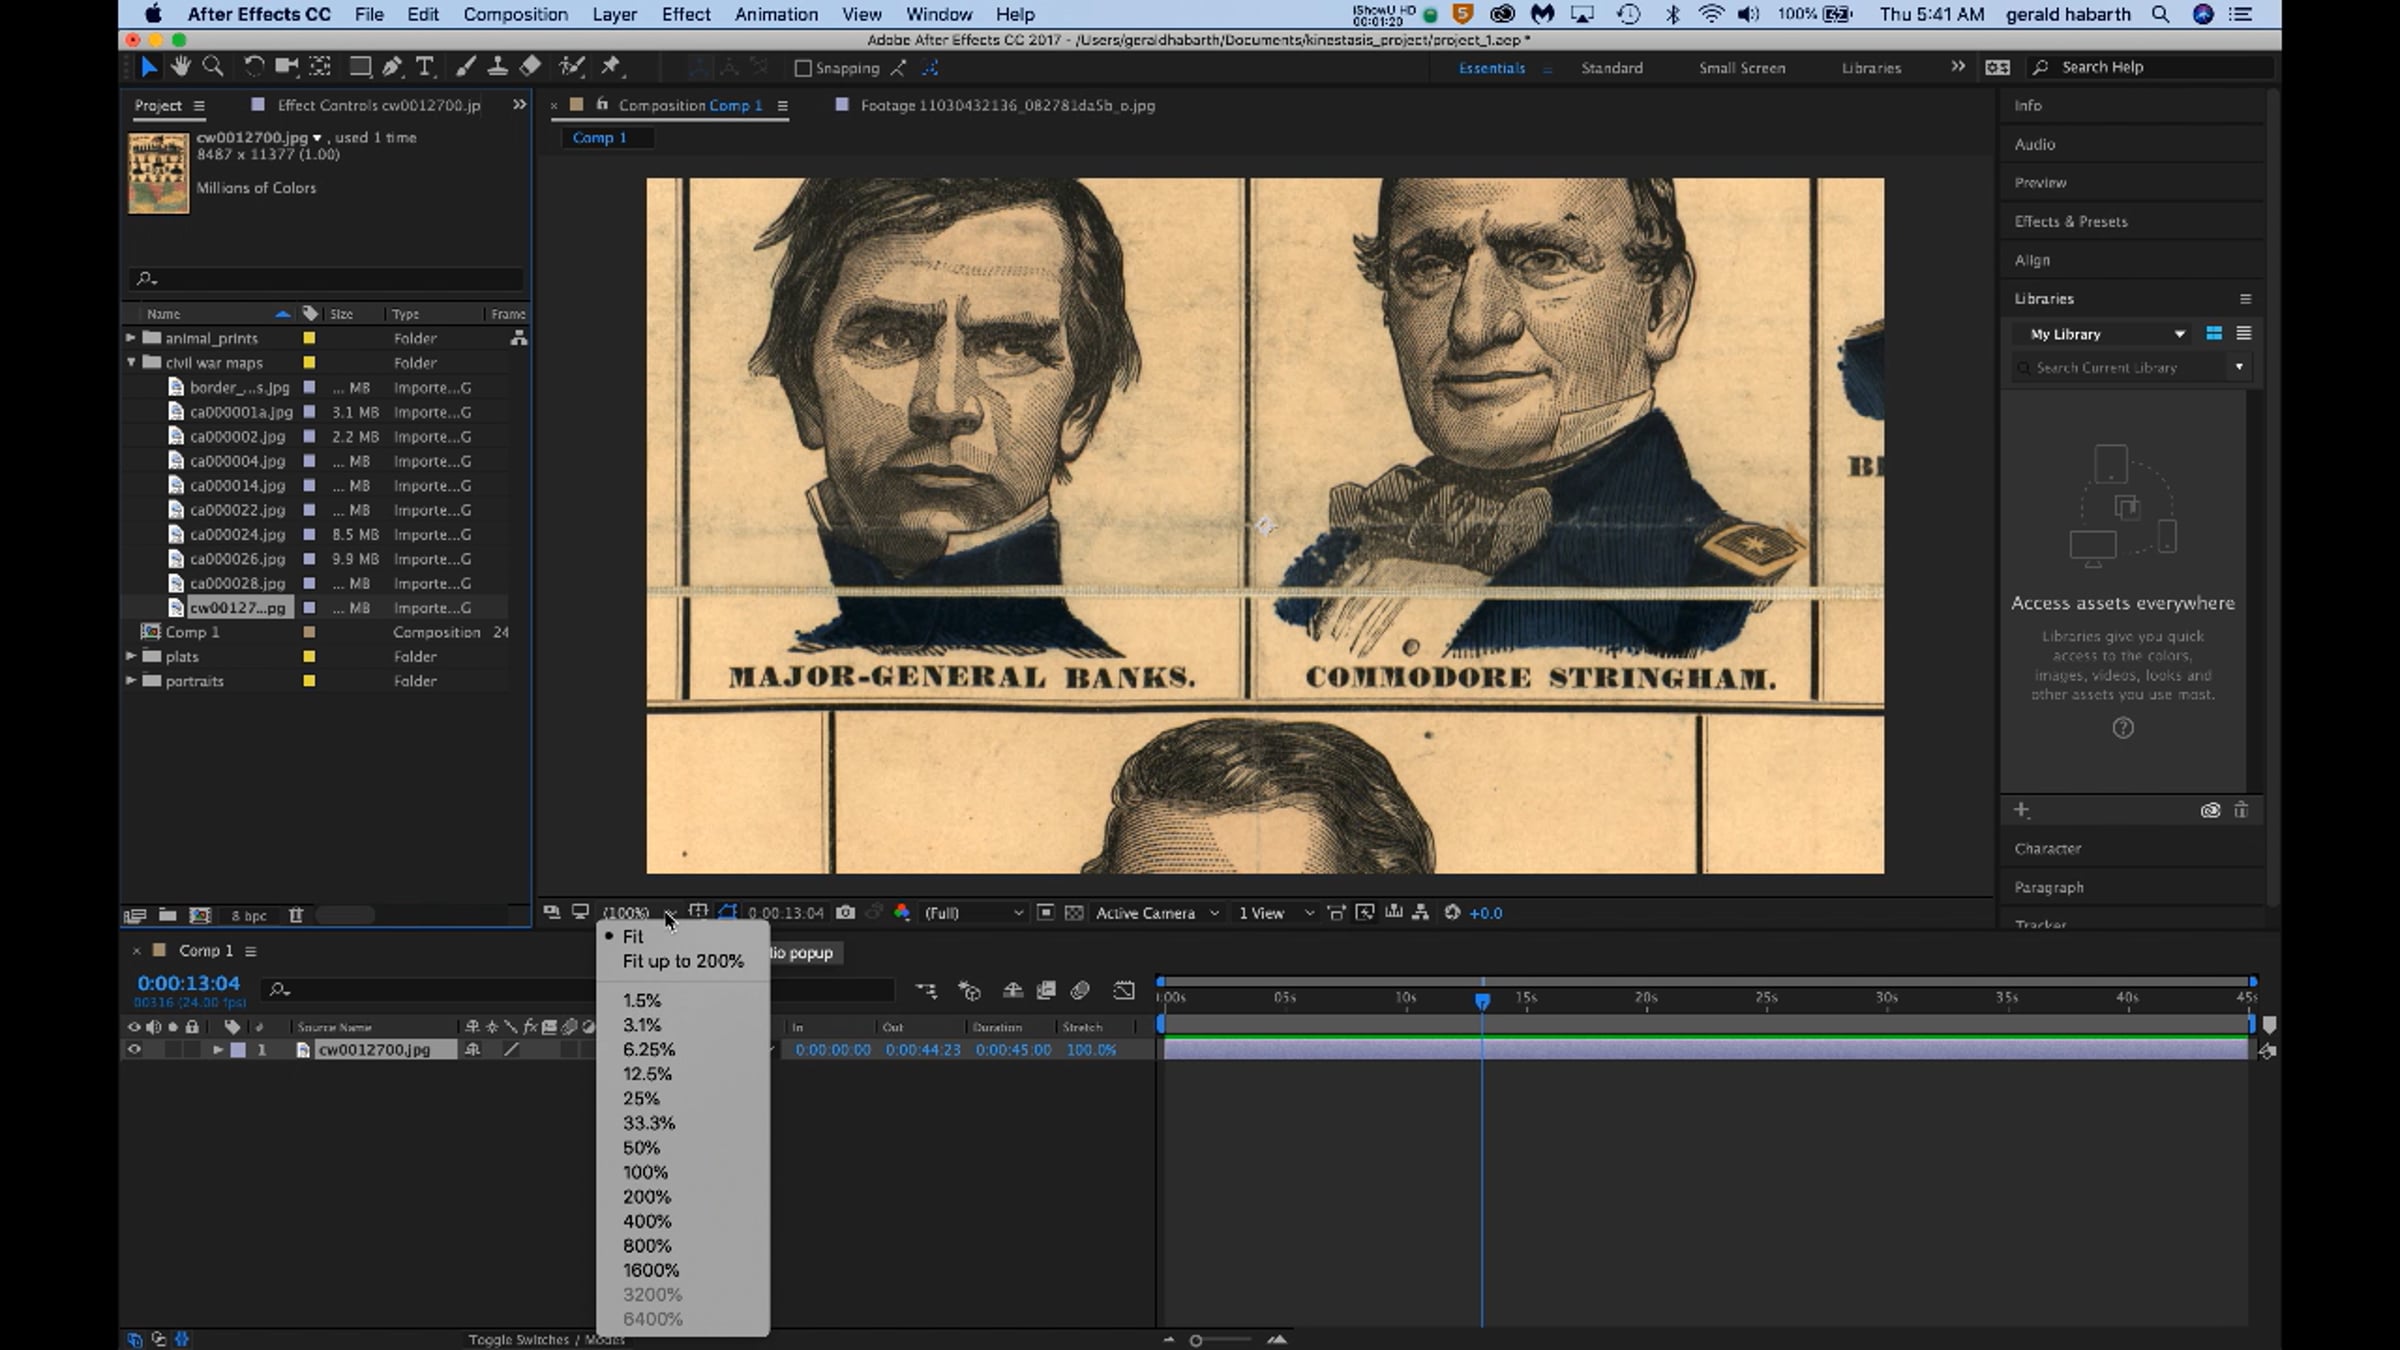Select the Pen tool
Image resolution: width=2400 pixels, height=1350 pixels.
(x=392, y=67)
